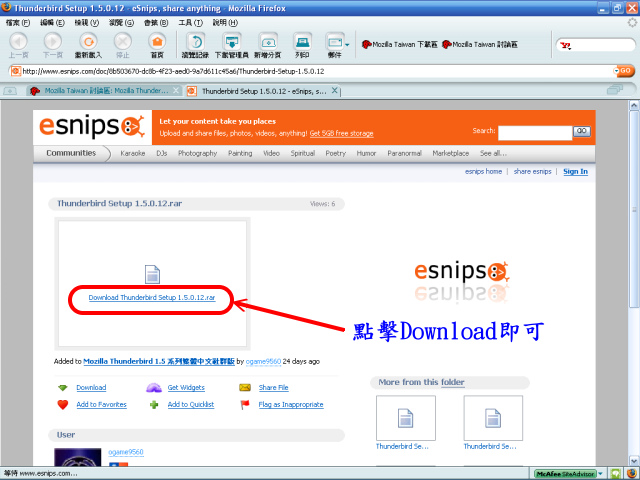Click the esnips Search input field
The width and height of the screenshot is (640, 480).
tap(535, 132)
